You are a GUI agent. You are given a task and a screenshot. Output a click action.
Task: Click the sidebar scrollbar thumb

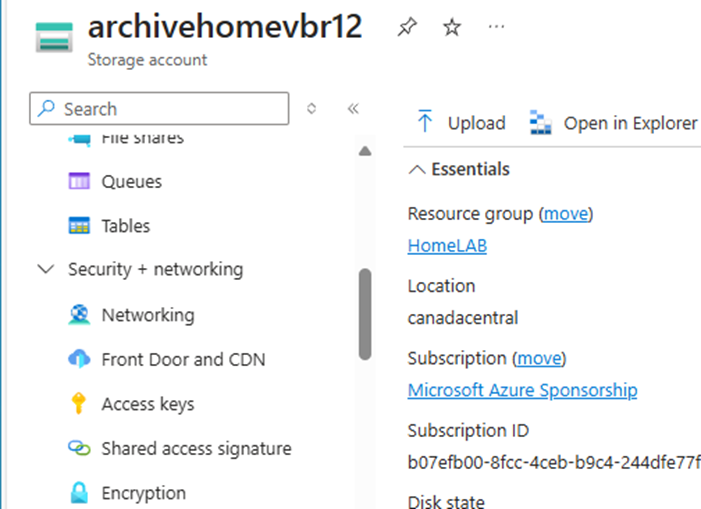pos(365,314)
